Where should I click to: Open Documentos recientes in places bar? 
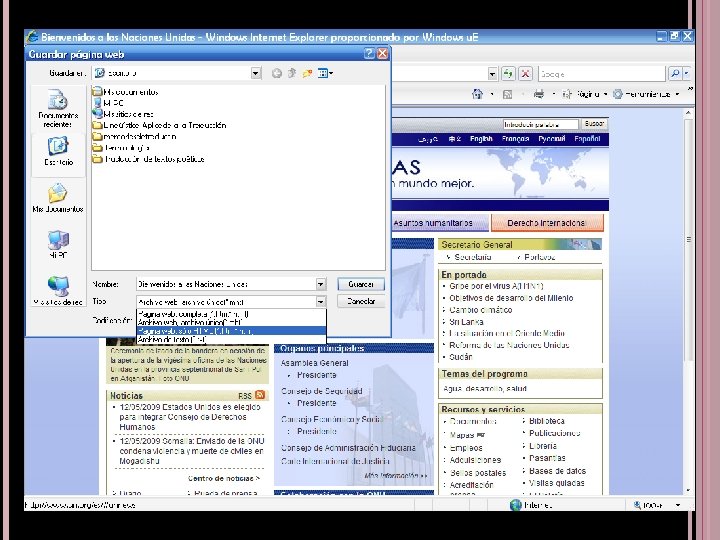coord(58,108)
